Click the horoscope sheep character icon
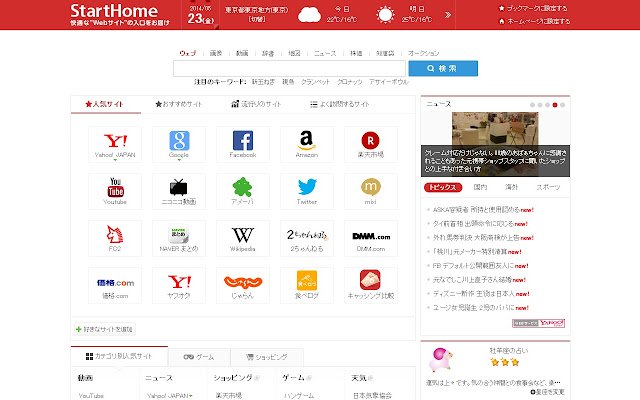This screenshot has height=400, width=640. coord(441,359)
